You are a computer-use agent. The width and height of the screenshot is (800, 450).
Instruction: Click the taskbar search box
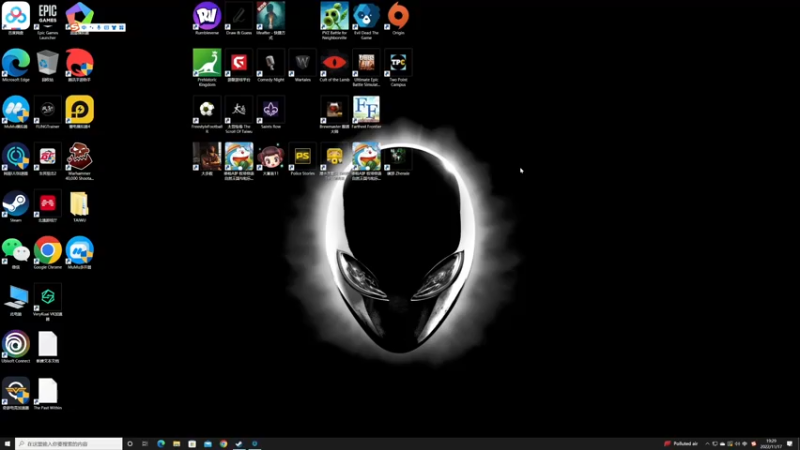[69, 444]
